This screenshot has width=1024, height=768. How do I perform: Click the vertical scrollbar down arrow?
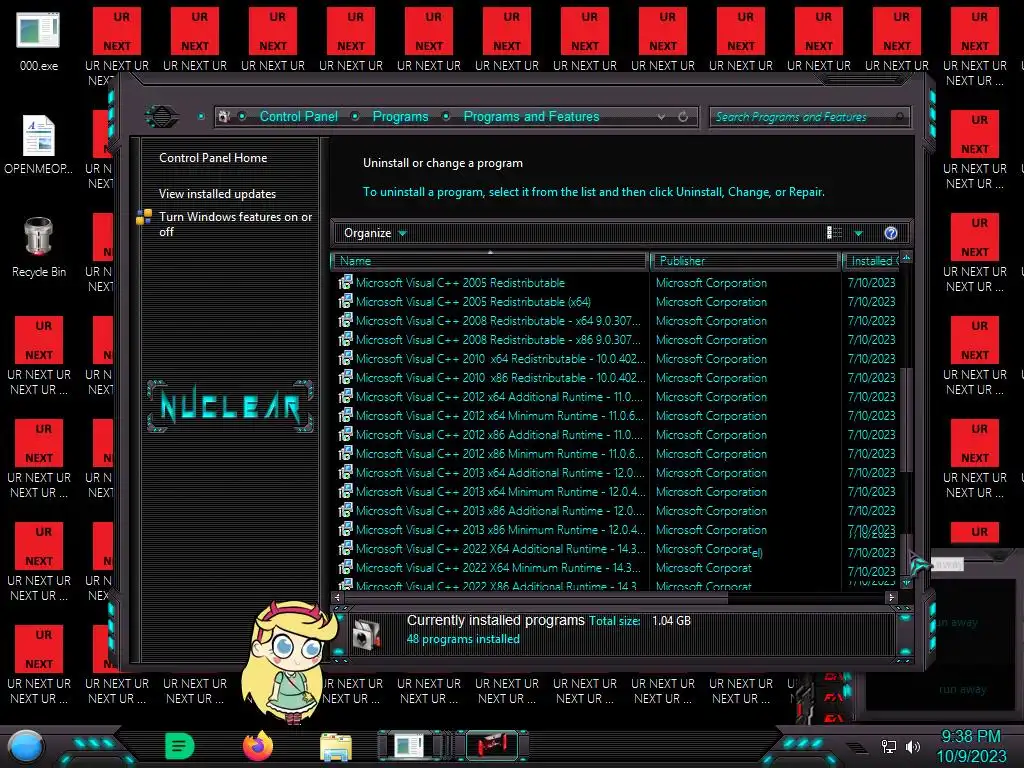click(x=906, y=581)
